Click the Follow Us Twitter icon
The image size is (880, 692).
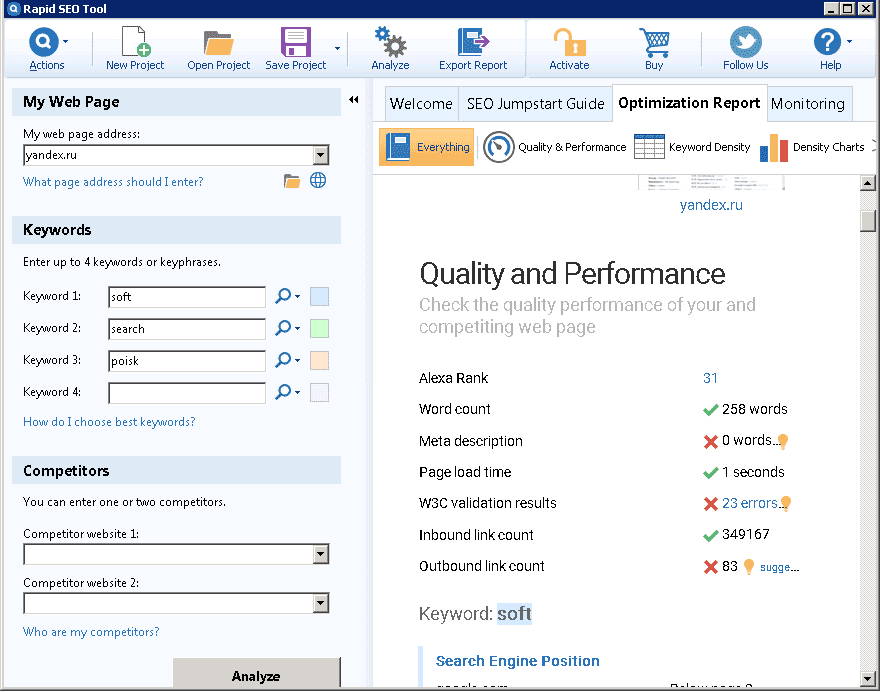[745, 43]
